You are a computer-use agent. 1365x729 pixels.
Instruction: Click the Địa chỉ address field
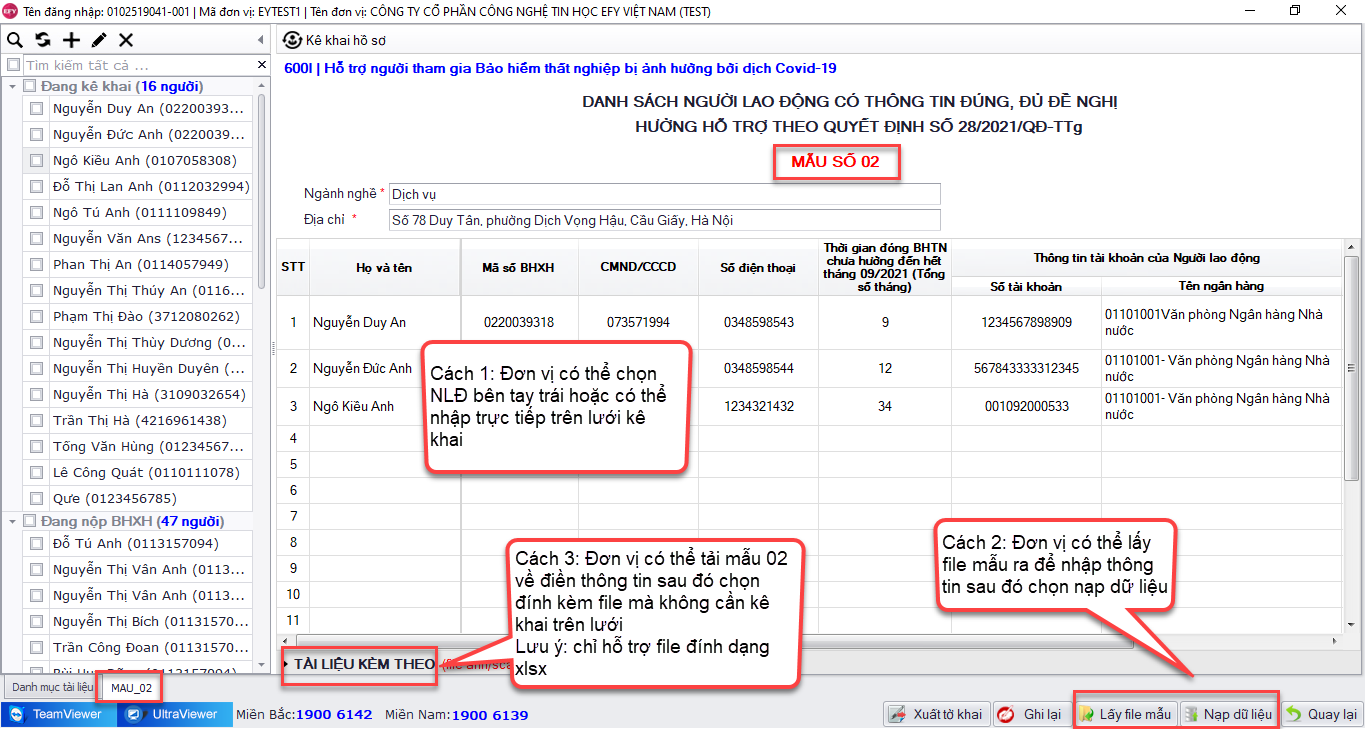click(665, 220)
